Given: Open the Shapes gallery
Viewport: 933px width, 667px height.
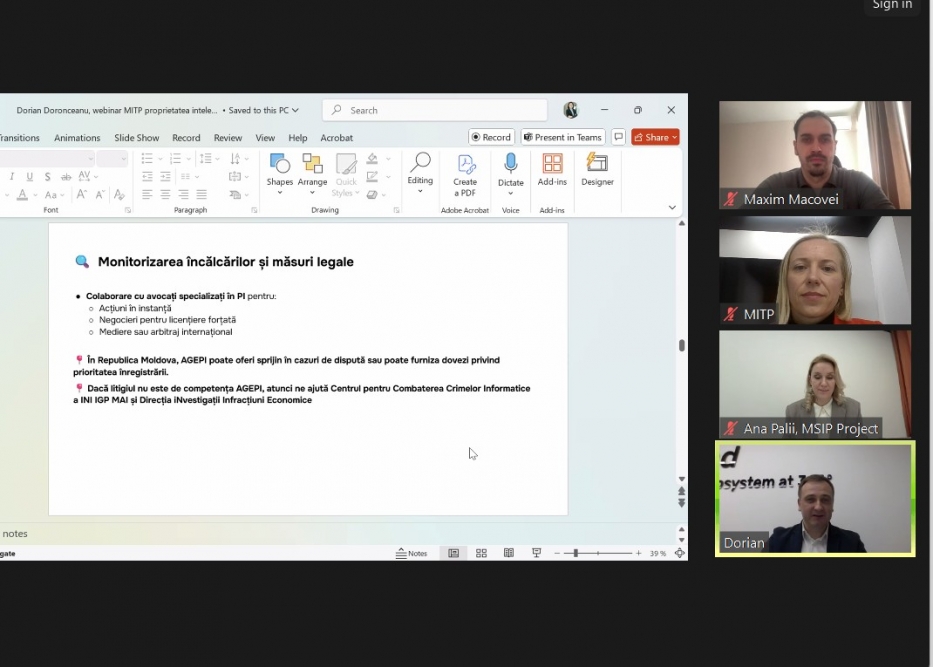Looking at the screenshot, I should [280, 170].
